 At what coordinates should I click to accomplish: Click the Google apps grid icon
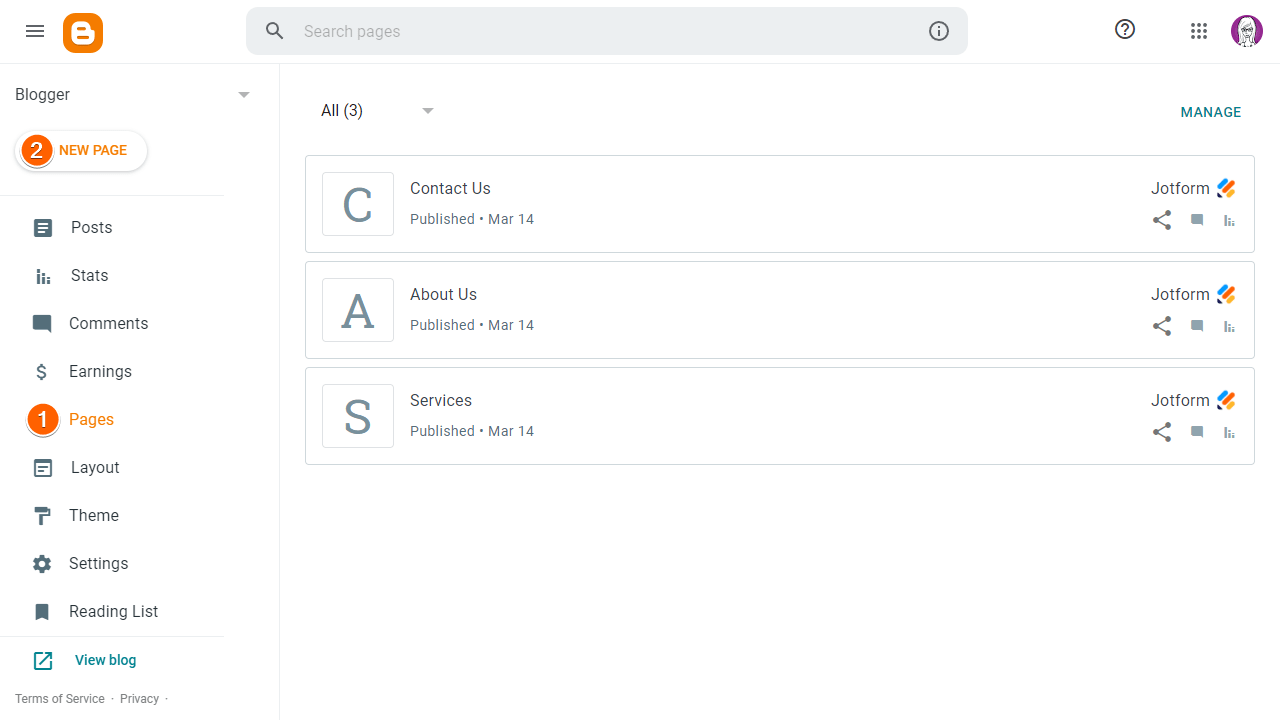click(x=1199, y=31)
